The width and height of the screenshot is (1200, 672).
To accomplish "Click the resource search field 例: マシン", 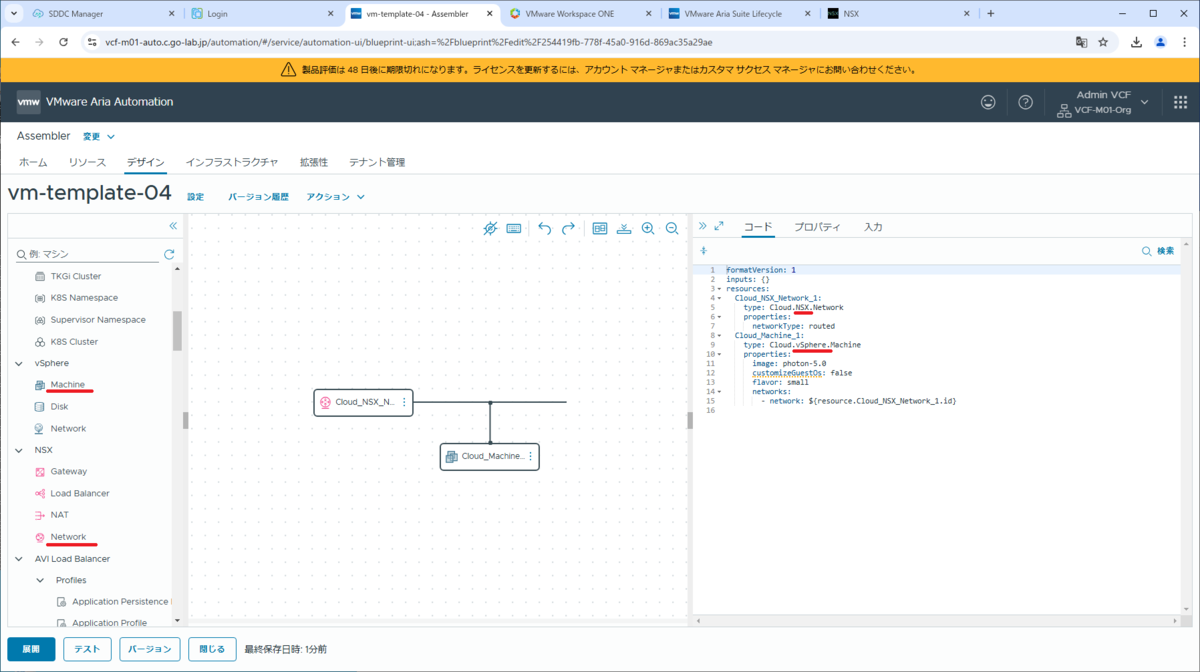I will click(86, 254).
